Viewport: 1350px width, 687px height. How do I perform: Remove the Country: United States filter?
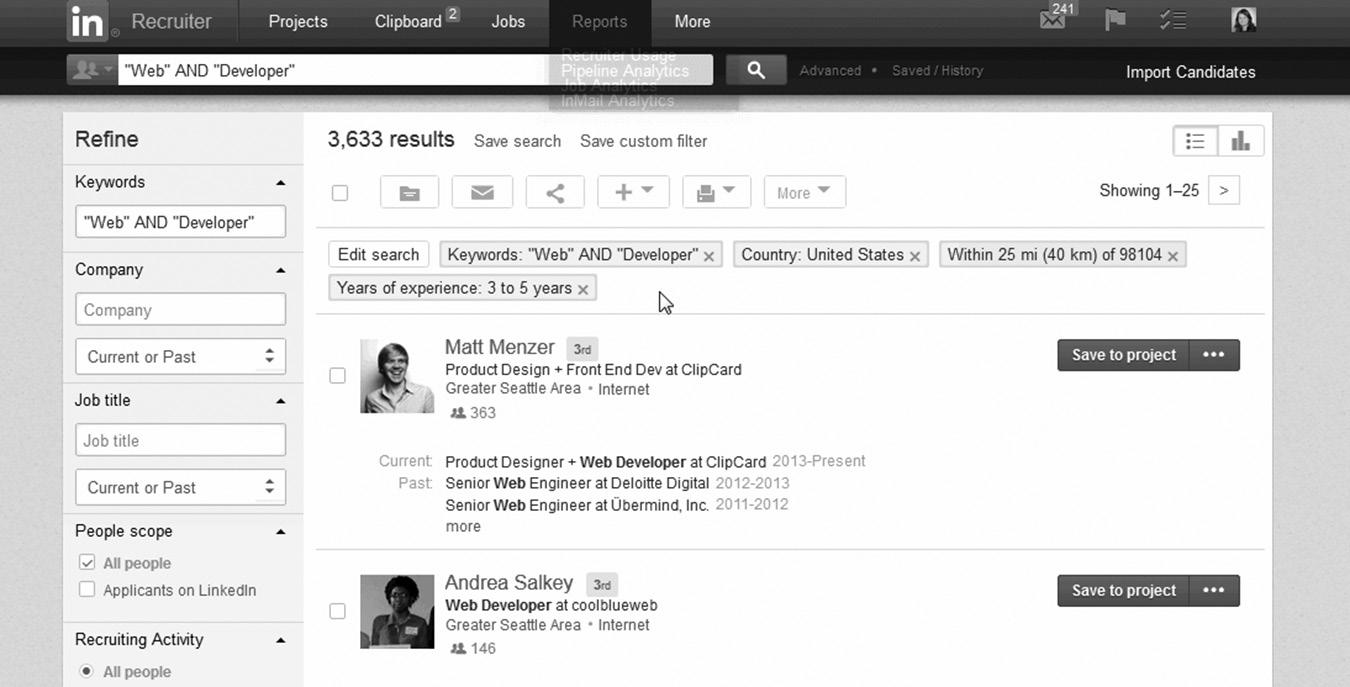tap(914, 256)
